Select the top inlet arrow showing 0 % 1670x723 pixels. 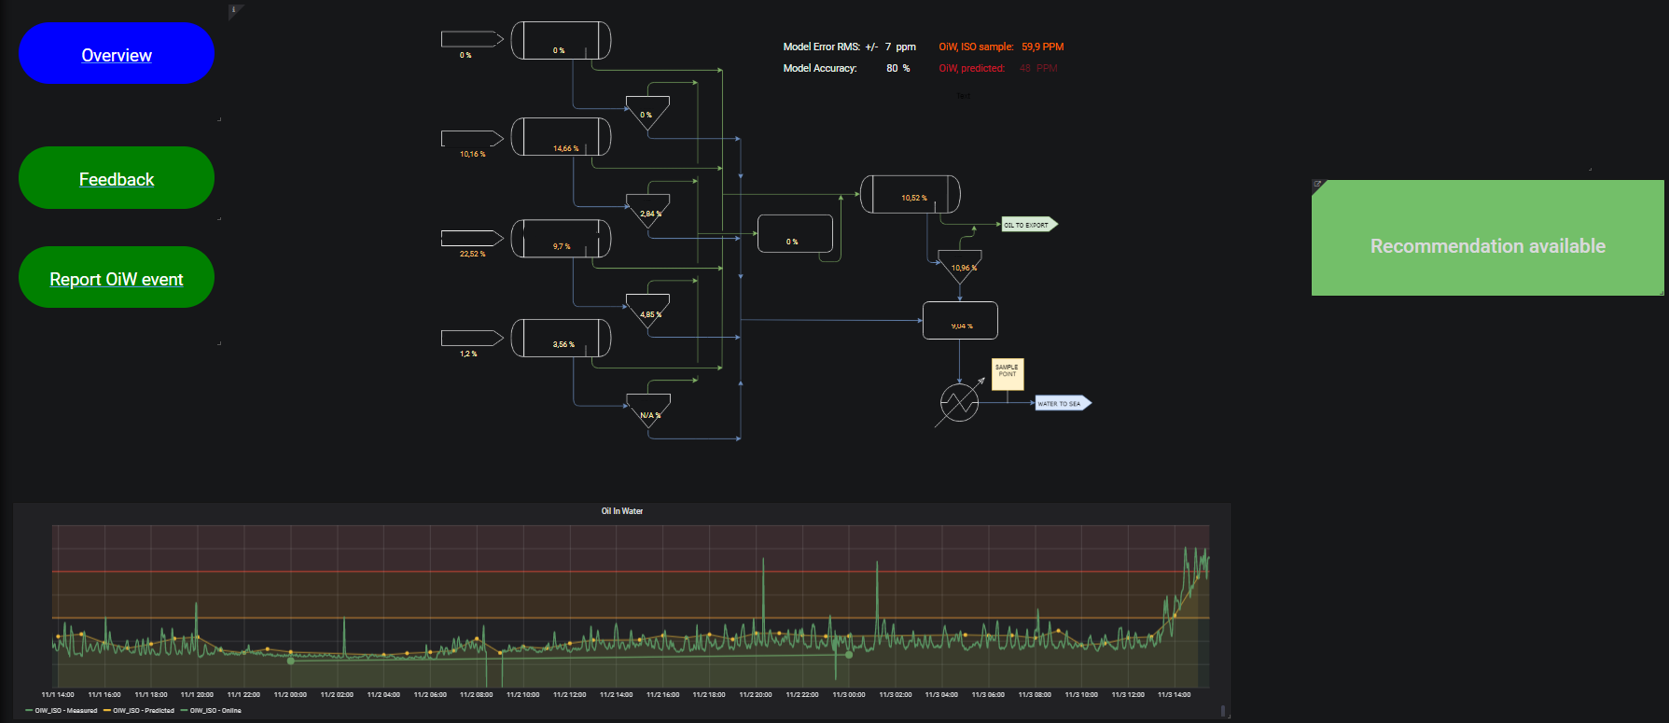[472, 39]
